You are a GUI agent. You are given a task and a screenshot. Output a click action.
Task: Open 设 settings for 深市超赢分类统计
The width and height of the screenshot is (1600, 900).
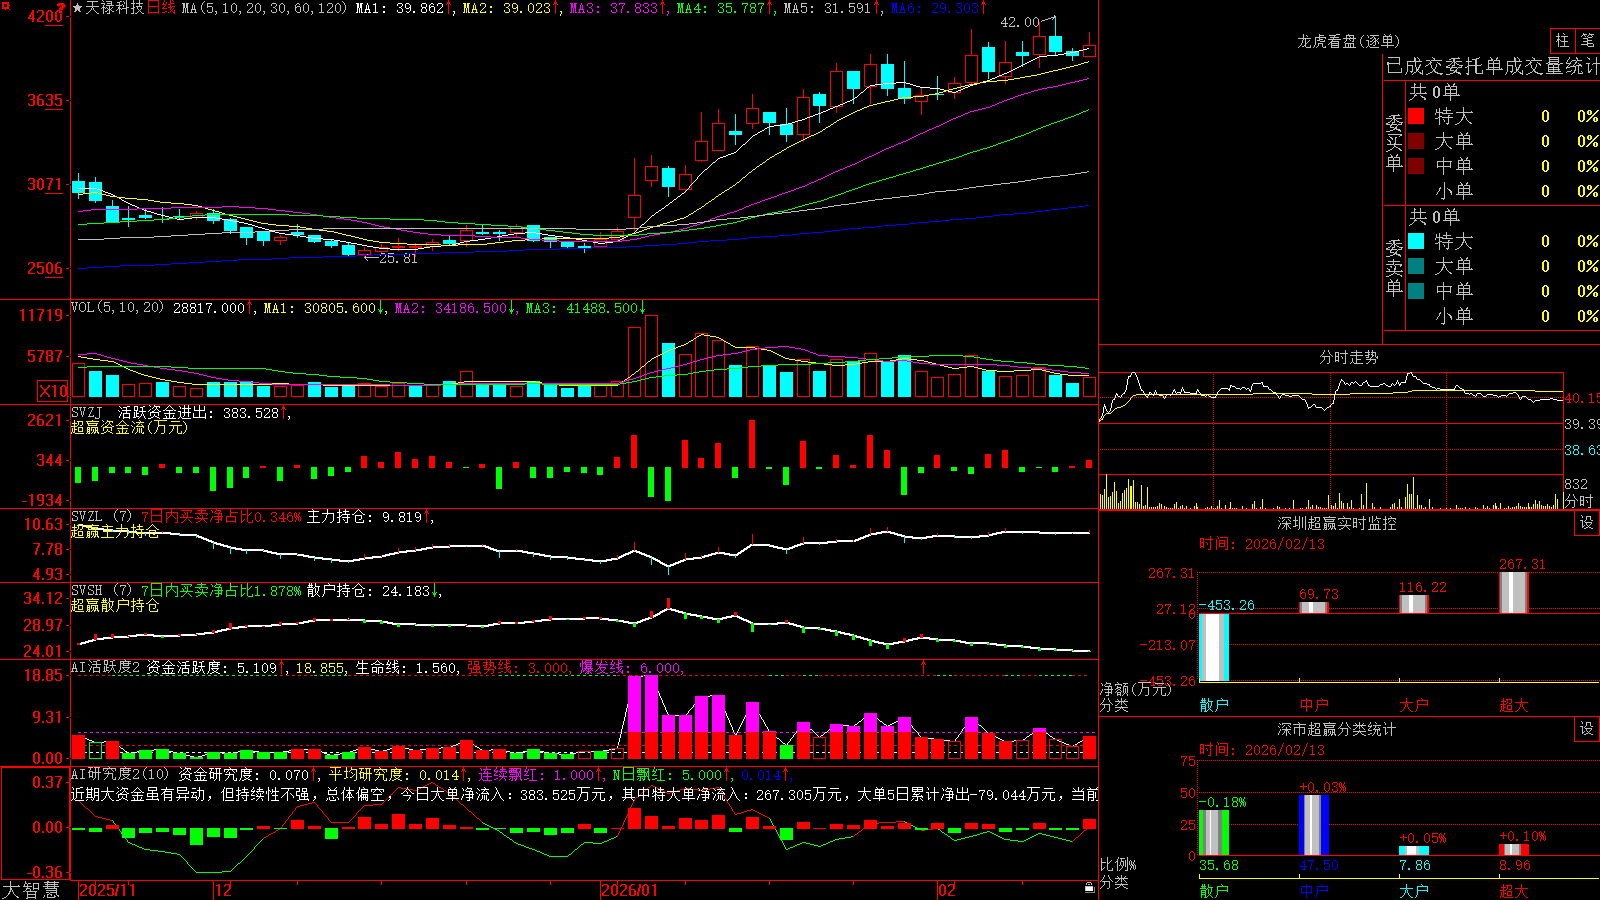tap(1587, 729)
